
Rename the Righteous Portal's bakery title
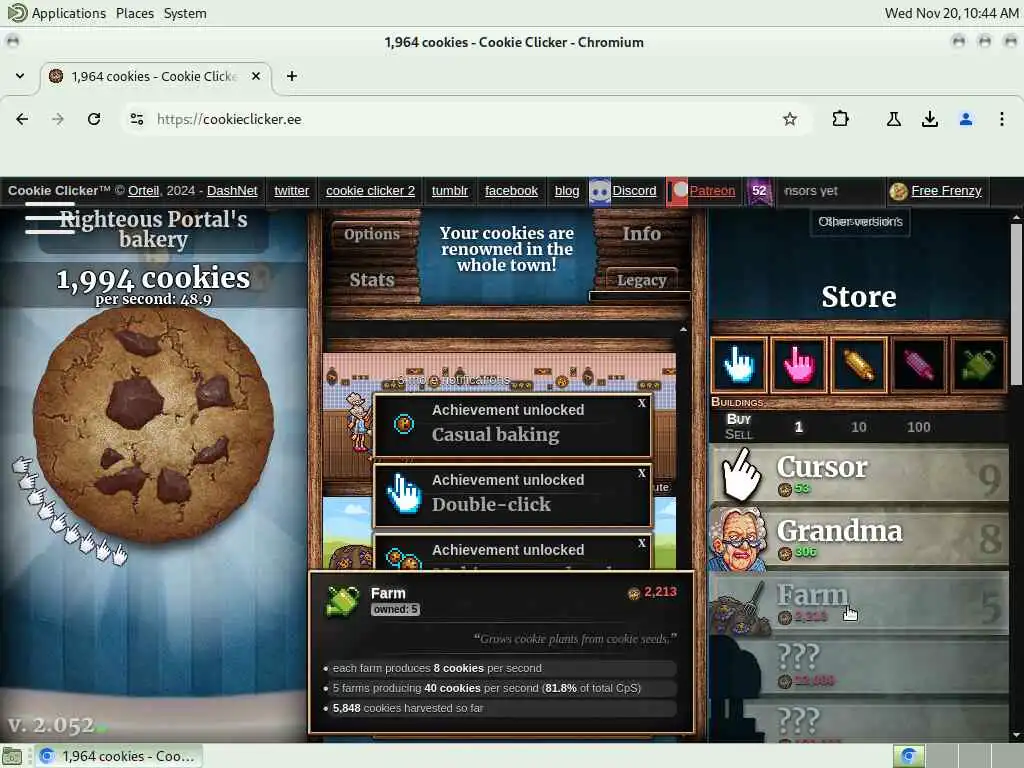153,229
